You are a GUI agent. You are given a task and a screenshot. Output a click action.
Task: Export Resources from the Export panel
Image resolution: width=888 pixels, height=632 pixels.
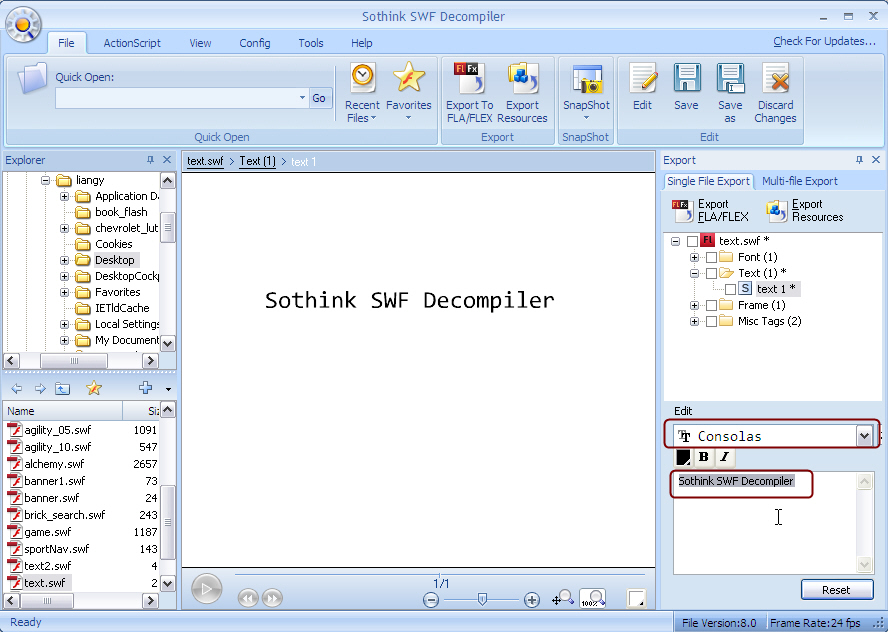click(805, 210)
